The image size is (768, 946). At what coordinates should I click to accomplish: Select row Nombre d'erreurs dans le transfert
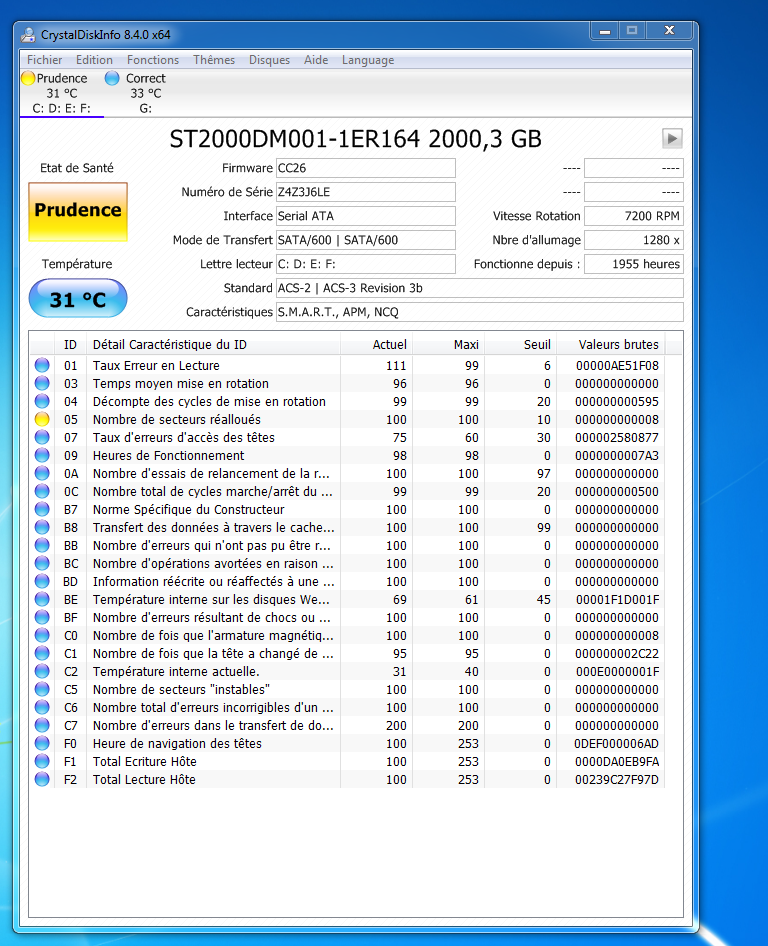348,725
